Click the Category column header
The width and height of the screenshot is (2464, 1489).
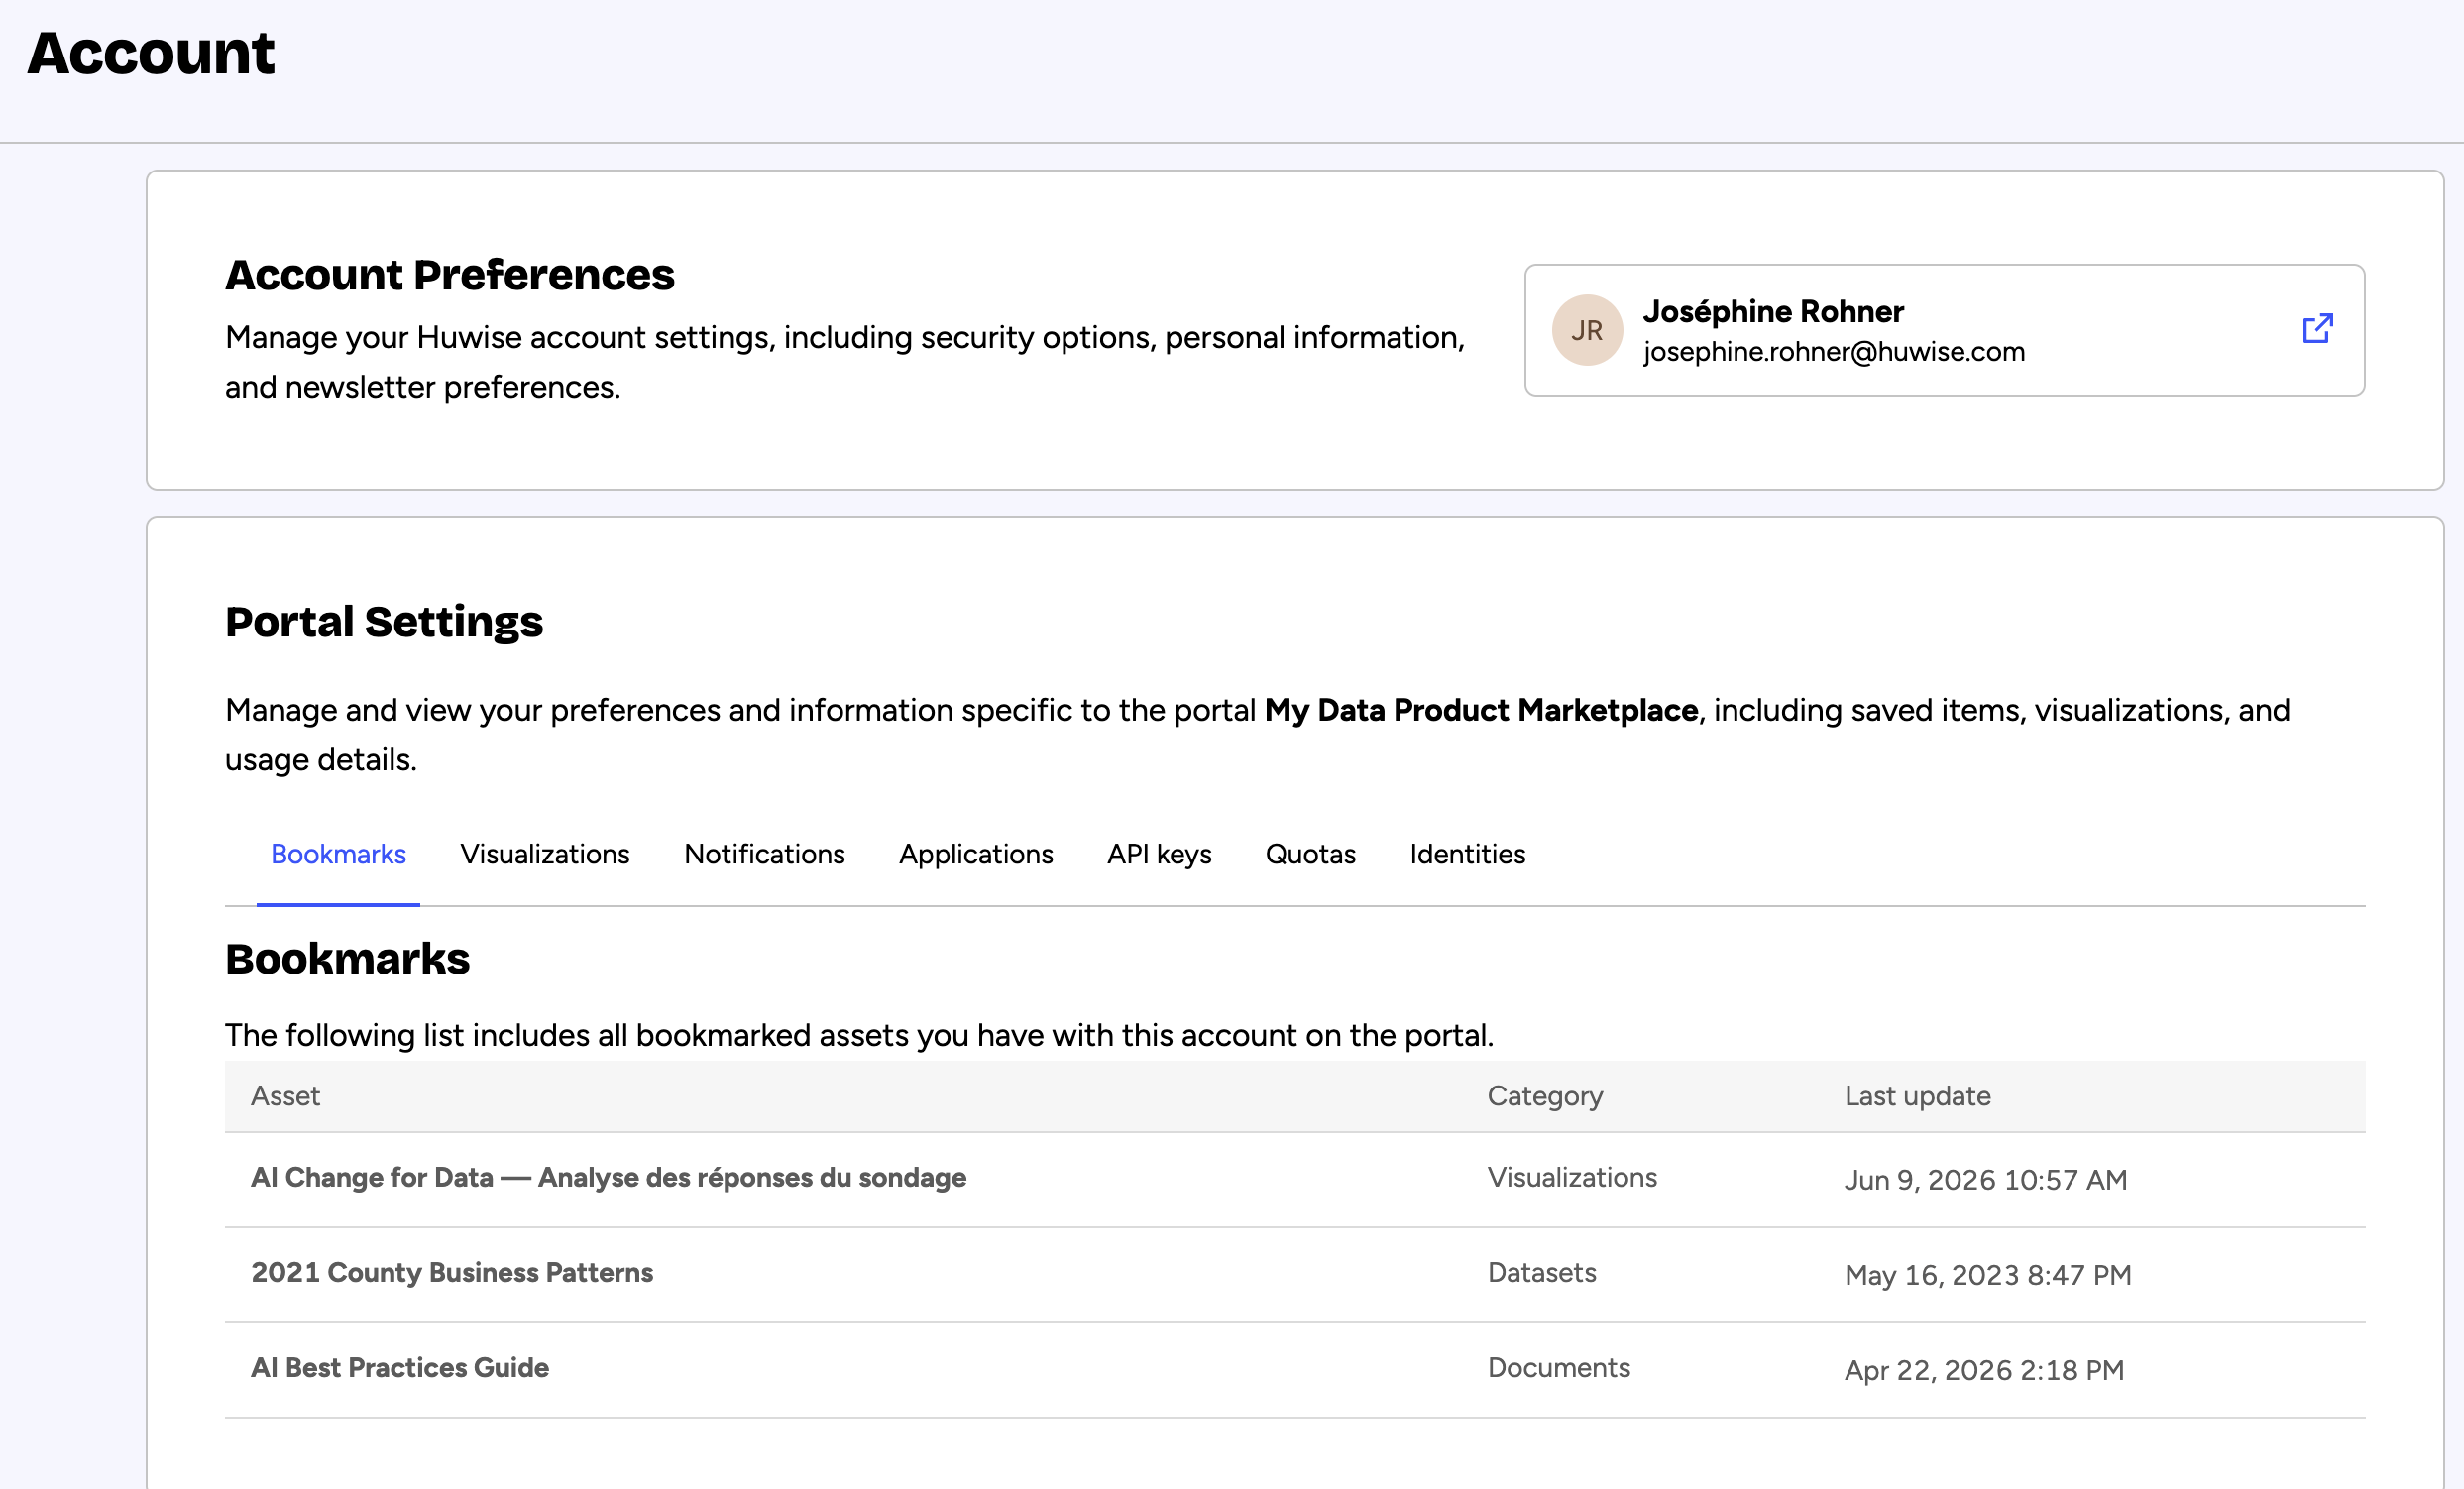click(x=1545, y=1096)
